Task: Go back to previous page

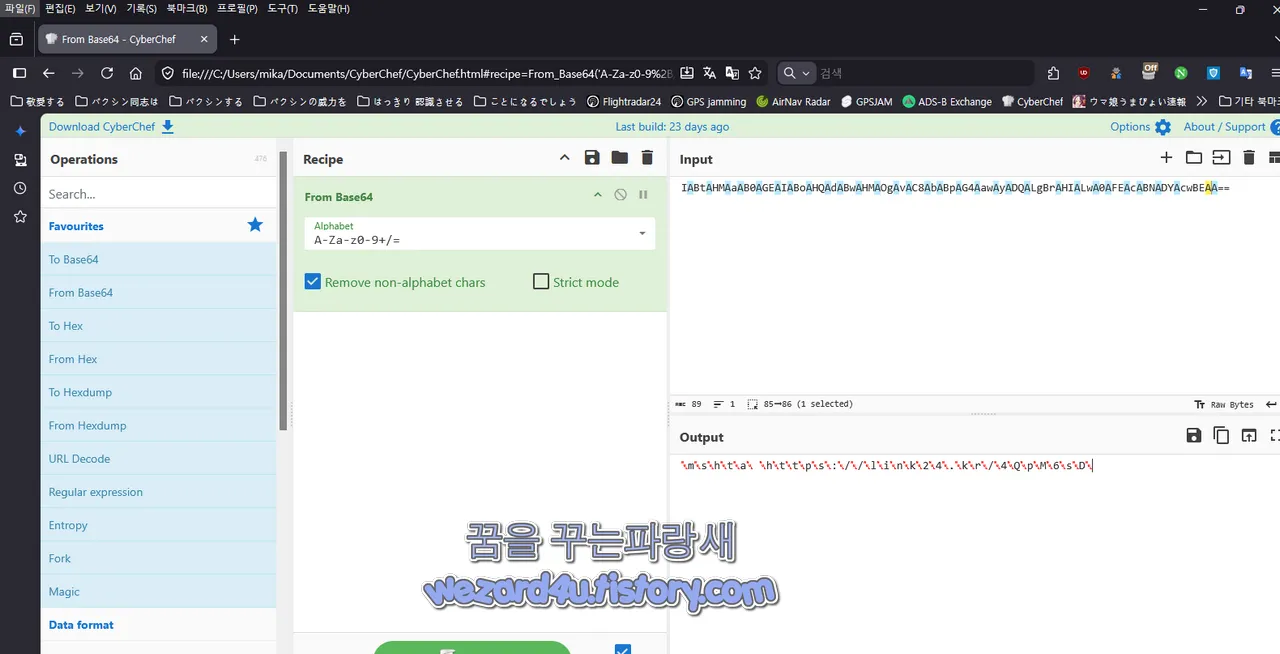Action: click(x=48, y=73)
